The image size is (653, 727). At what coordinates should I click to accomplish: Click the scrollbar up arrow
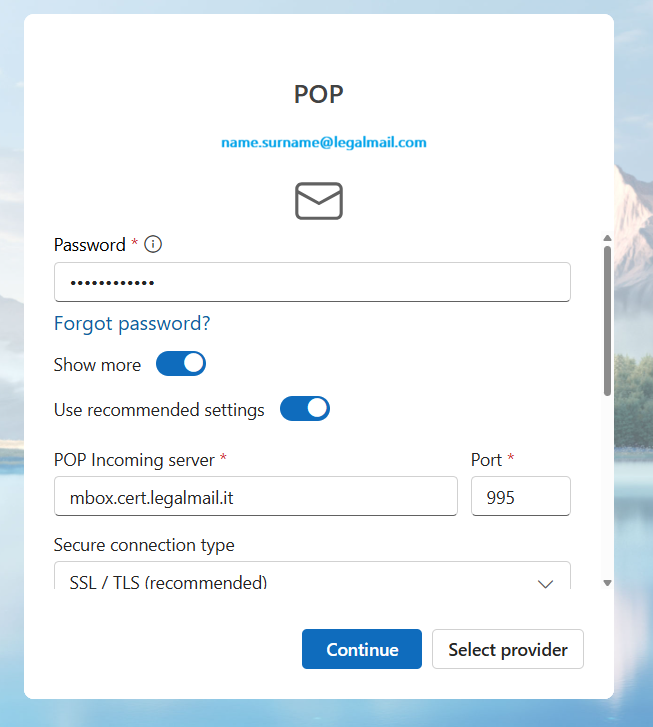[606, 238]
